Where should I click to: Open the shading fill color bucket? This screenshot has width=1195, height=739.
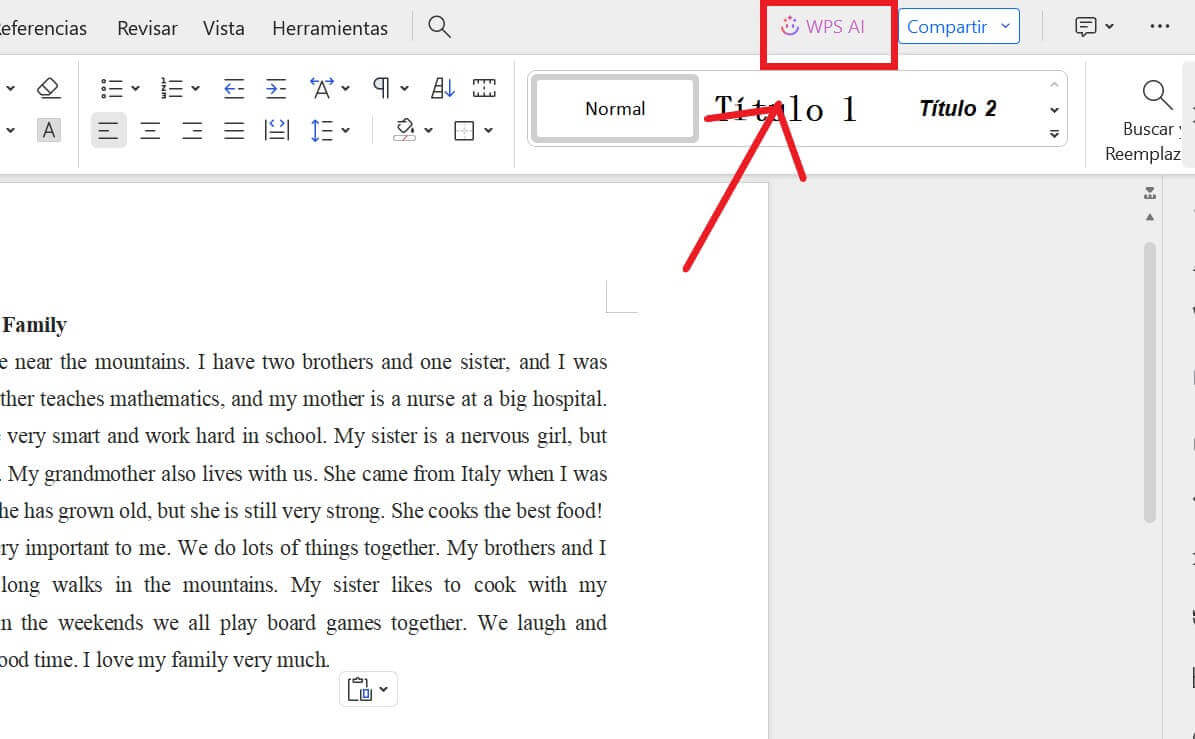[405, 131]
